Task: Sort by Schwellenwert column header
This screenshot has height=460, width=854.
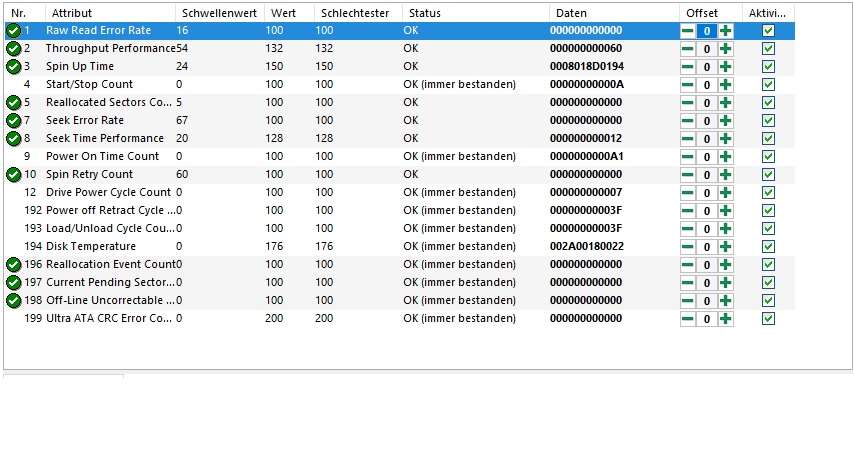Action: click(x=213, y=12)
